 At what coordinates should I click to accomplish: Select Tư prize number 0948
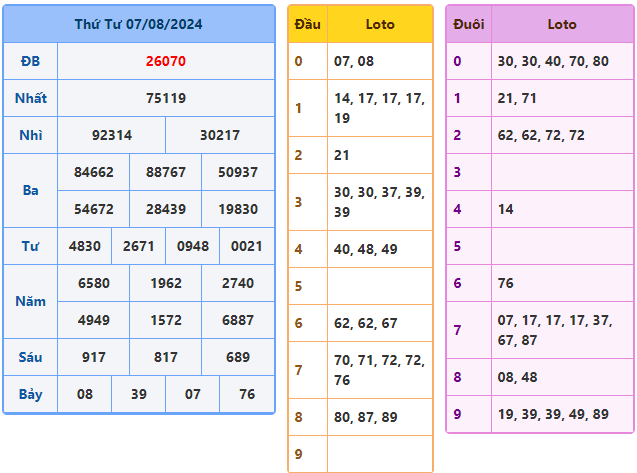[192, 246]
